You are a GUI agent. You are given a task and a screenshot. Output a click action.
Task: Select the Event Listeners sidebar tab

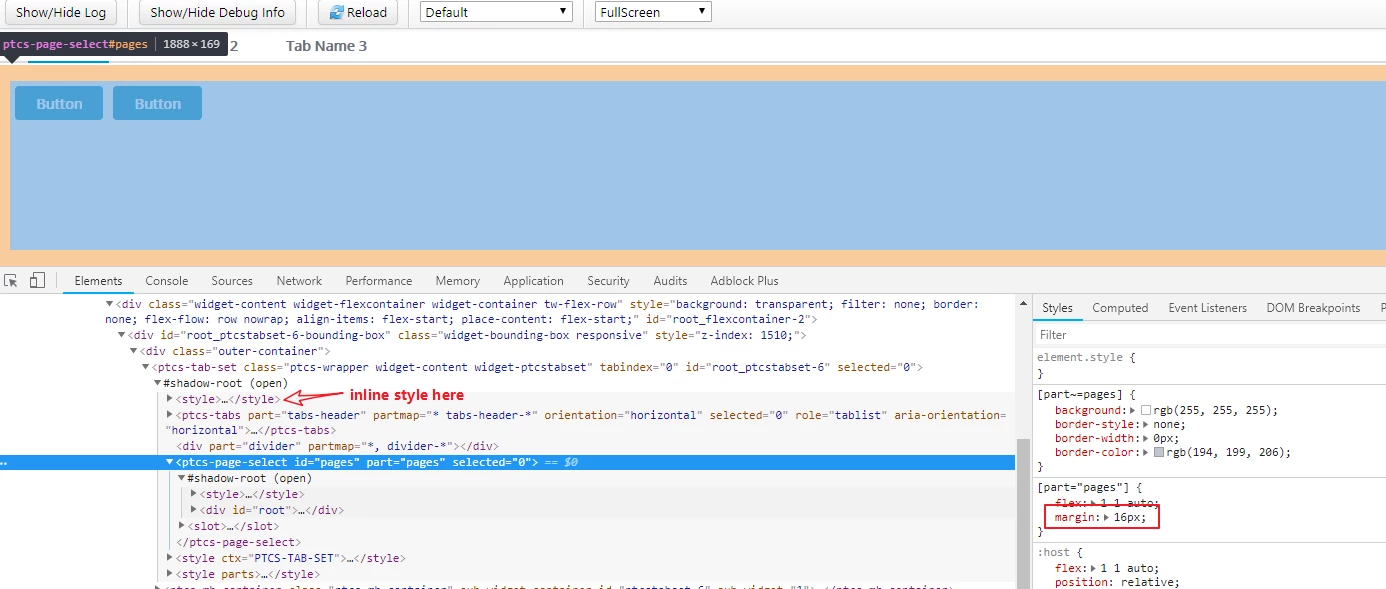click(1207, 308)
